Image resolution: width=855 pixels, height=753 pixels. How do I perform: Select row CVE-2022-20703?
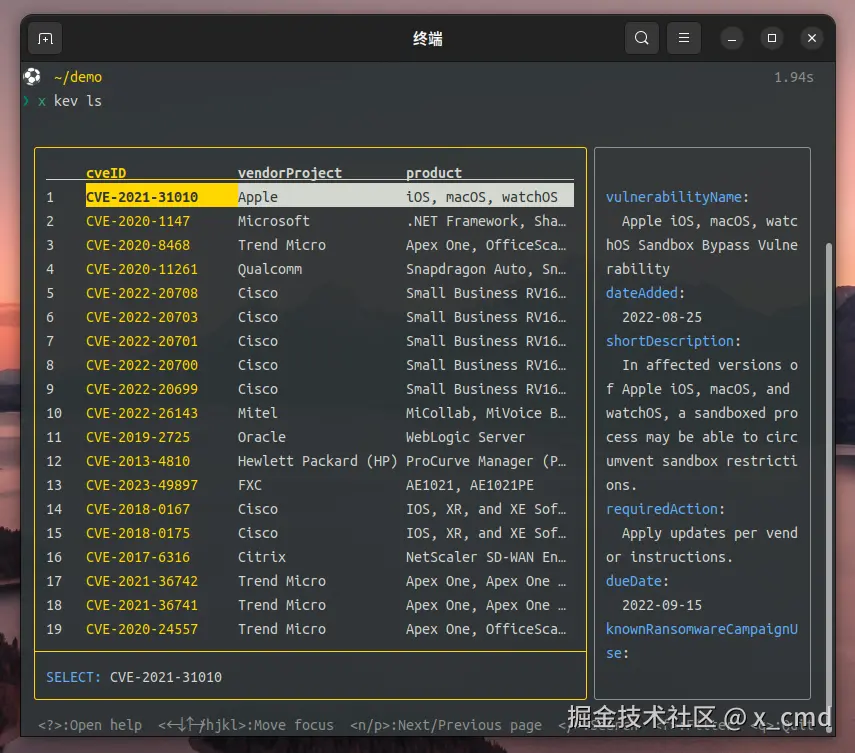[x=310, y=317]
